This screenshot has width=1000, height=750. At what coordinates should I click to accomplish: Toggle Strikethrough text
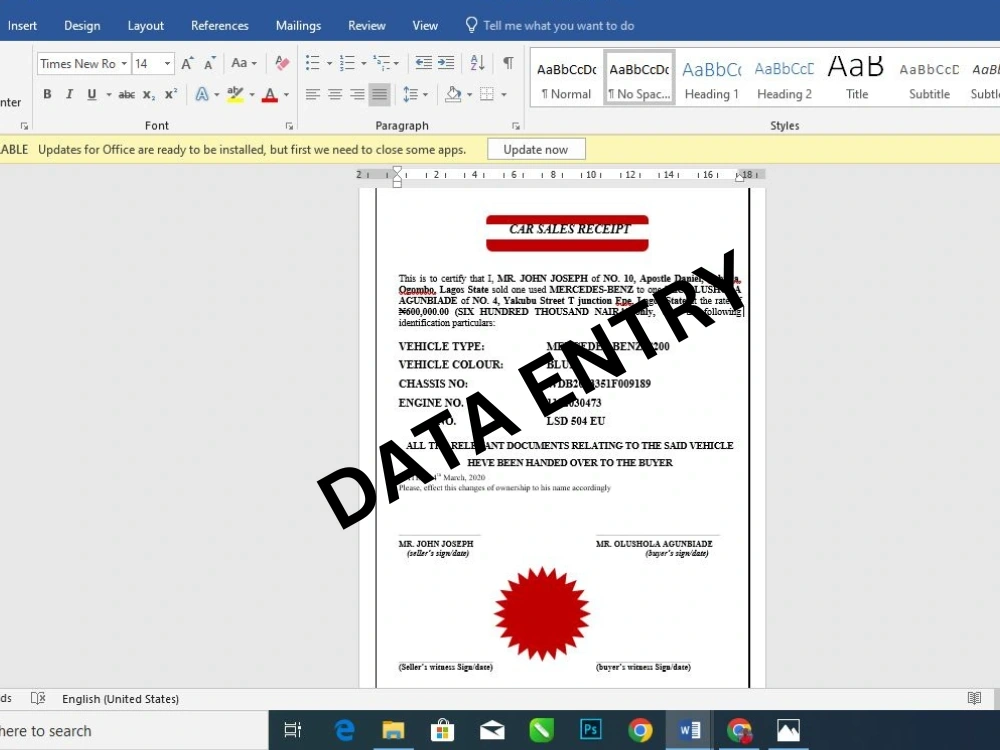pos(126,94)
